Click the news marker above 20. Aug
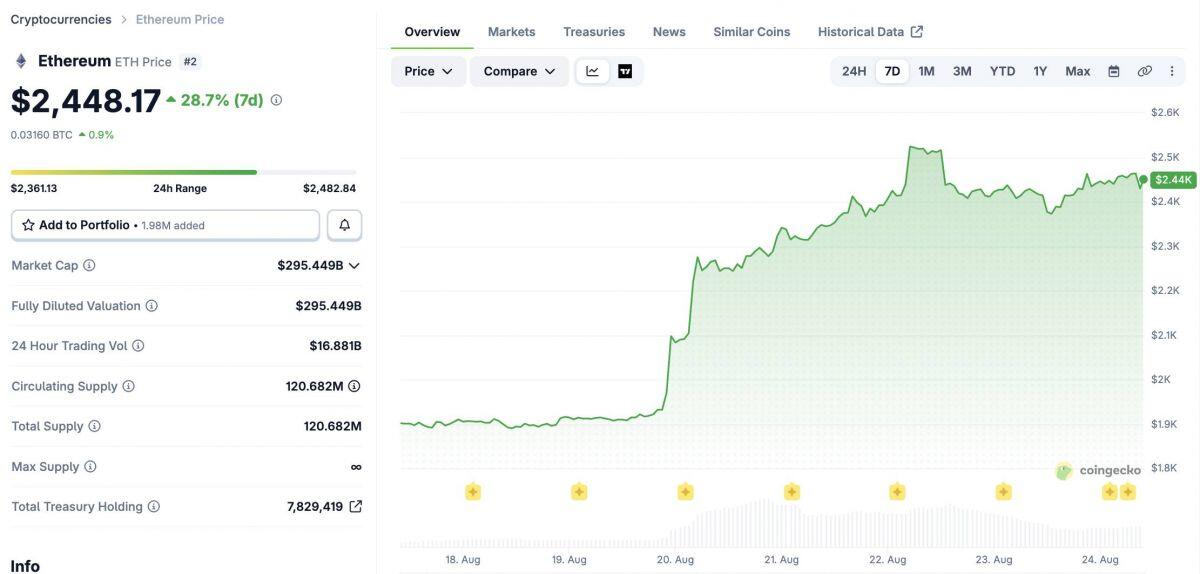 click(x=685, y=491)
